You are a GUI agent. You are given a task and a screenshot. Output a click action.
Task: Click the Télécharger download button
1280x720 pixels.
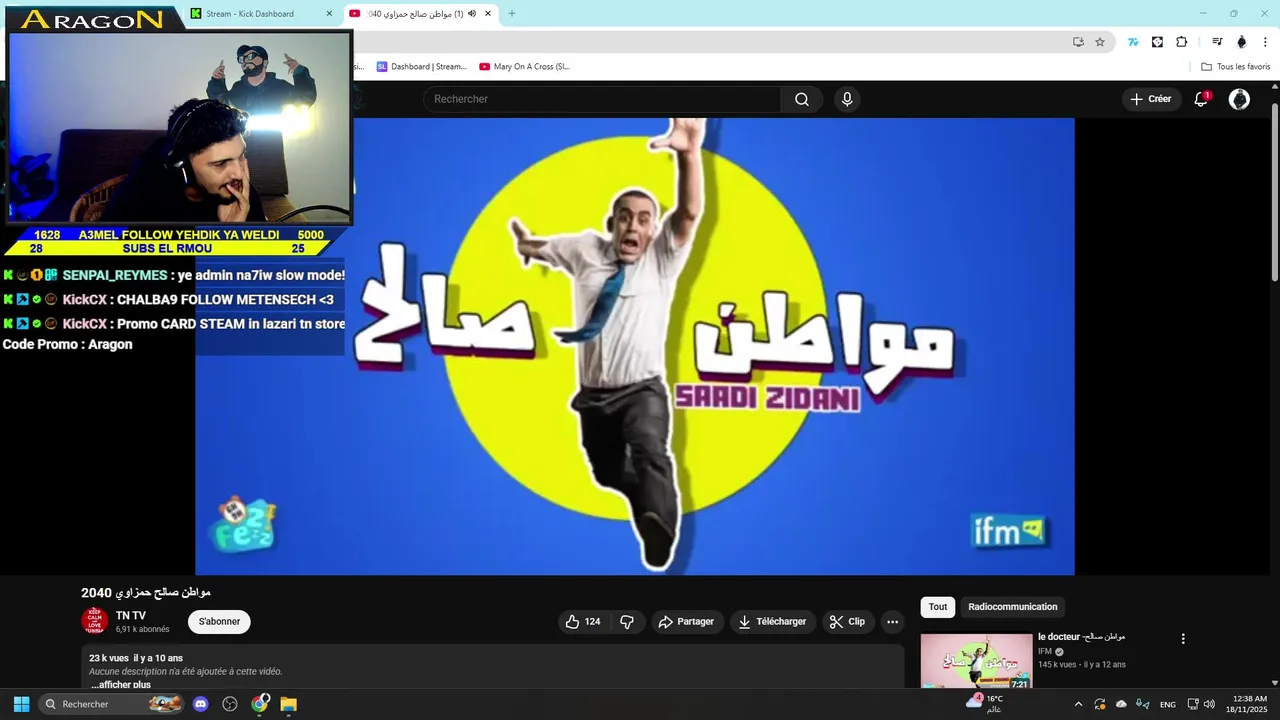click(x=772, y=622)
